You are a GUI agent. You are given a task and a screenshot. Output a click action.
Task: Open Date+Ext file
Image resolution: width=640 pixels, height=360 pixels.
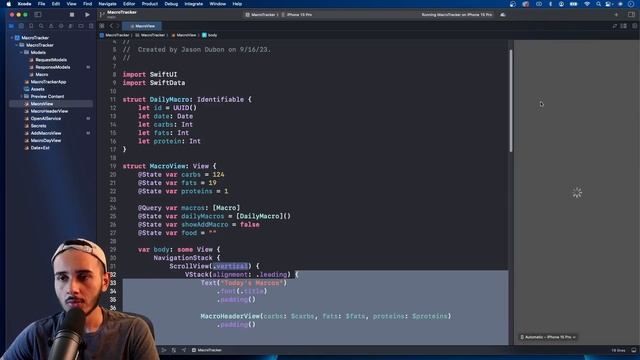click(x=40, y=148)
